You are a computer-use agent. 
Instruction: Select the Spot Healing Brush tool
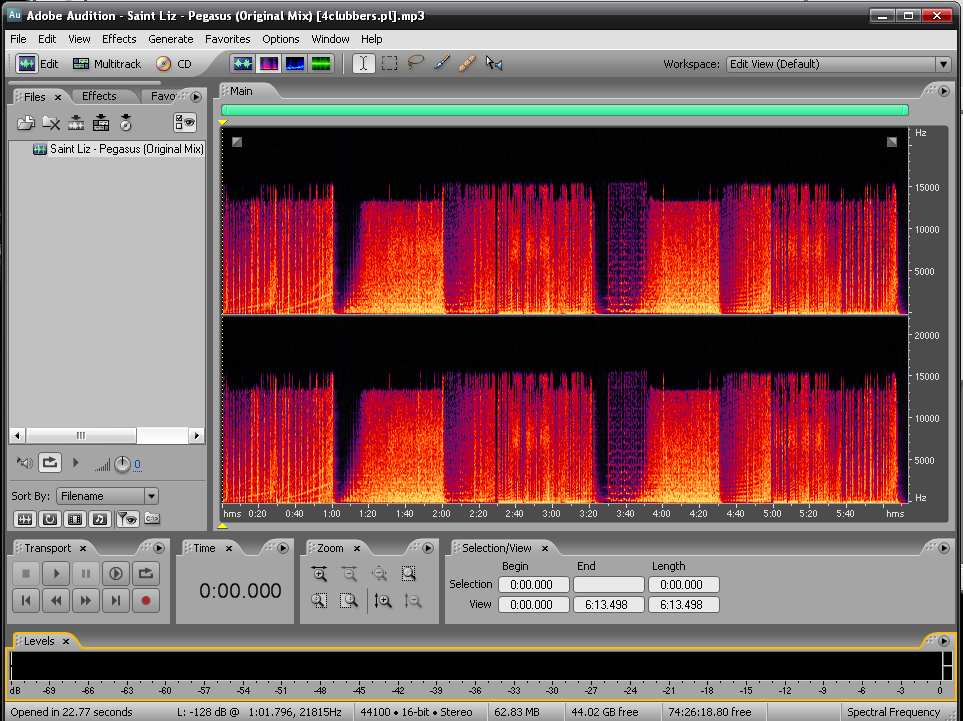[x=467, y=63]
